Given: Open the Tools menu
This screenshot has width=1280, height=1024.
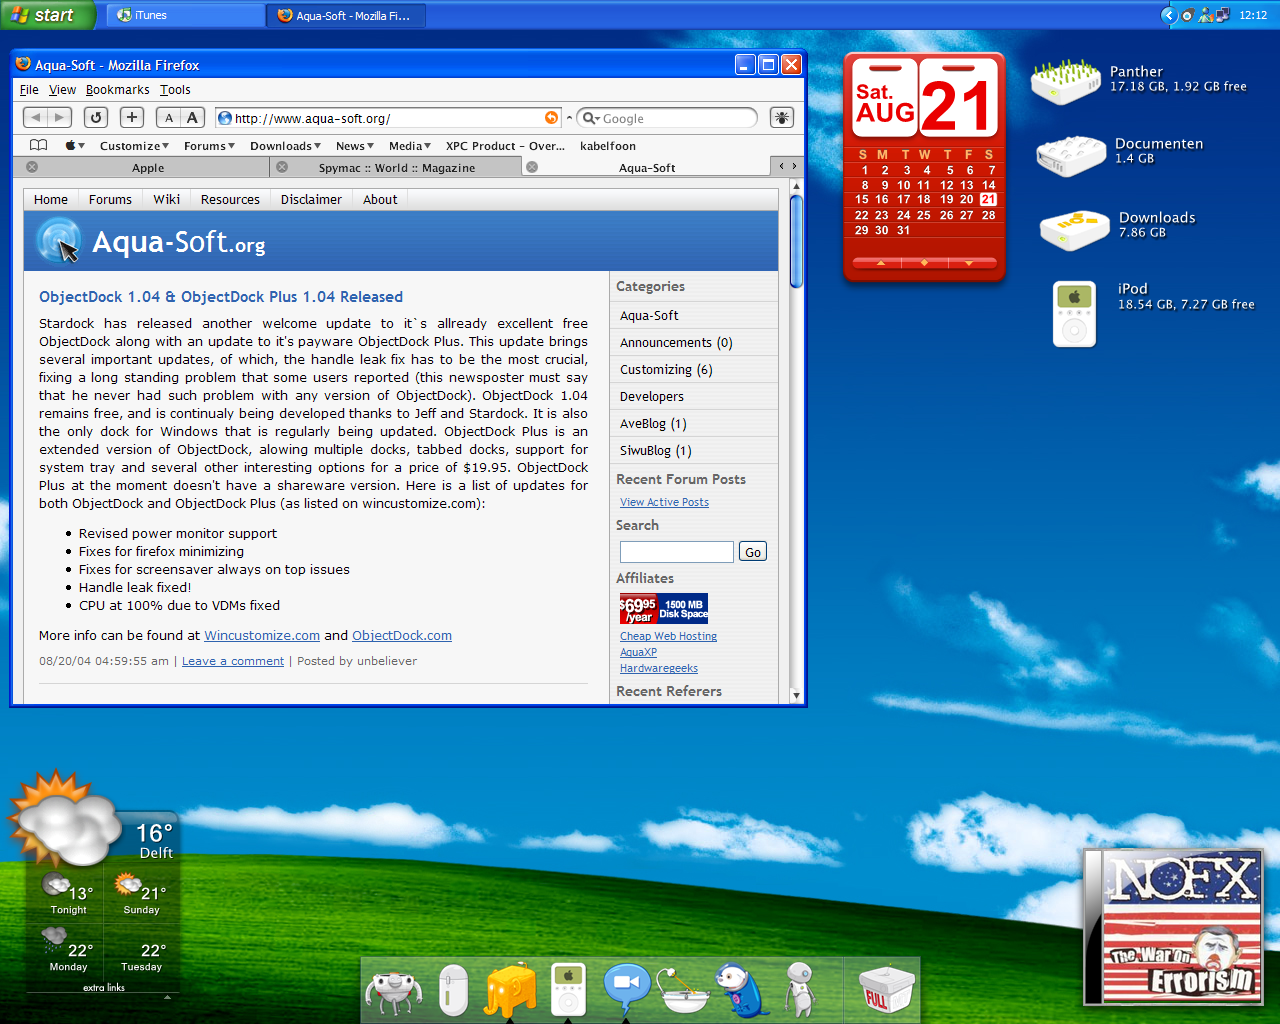Looking at the screenshot, I should 175,89.
